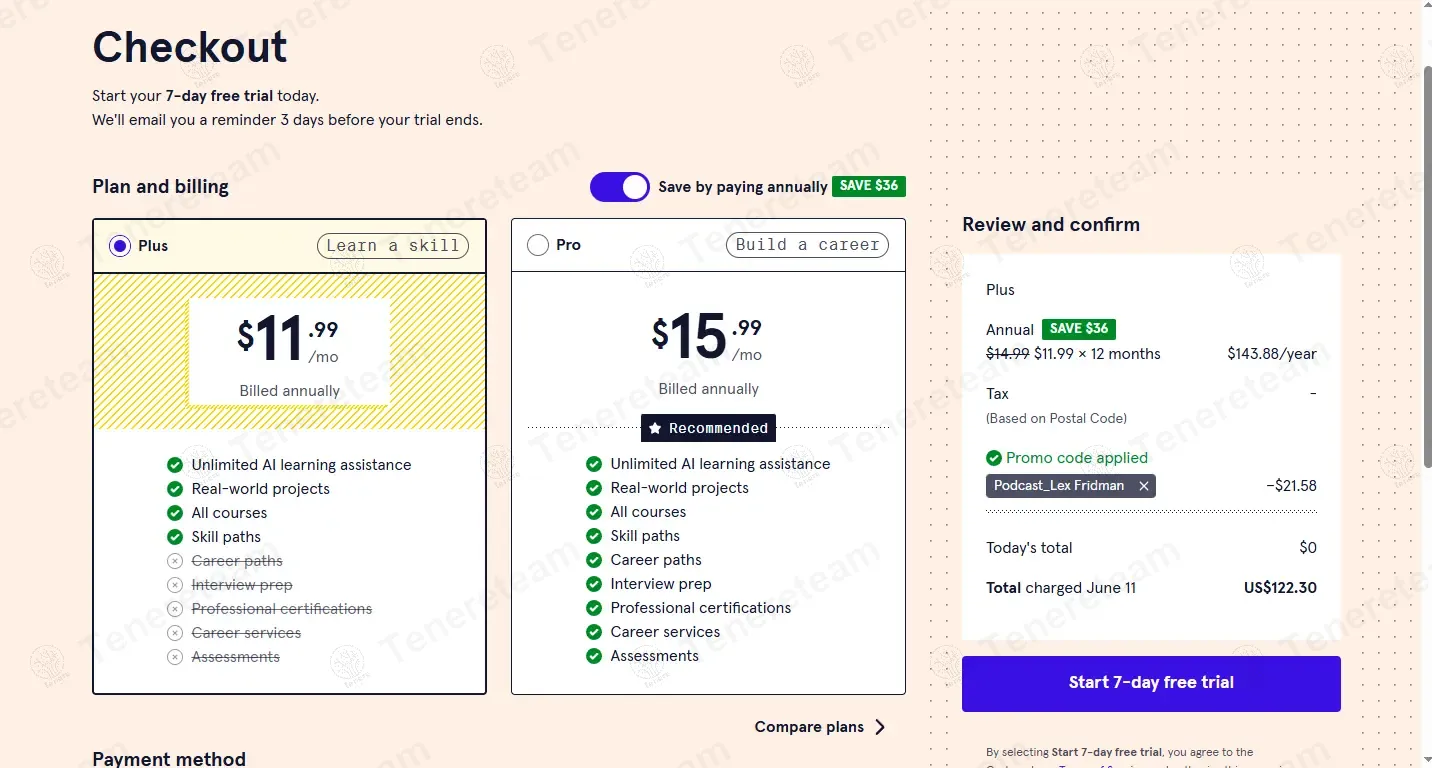
Task: Click the crossed-out Career paths icon in Plus
Action: click(x=175, y=561)
